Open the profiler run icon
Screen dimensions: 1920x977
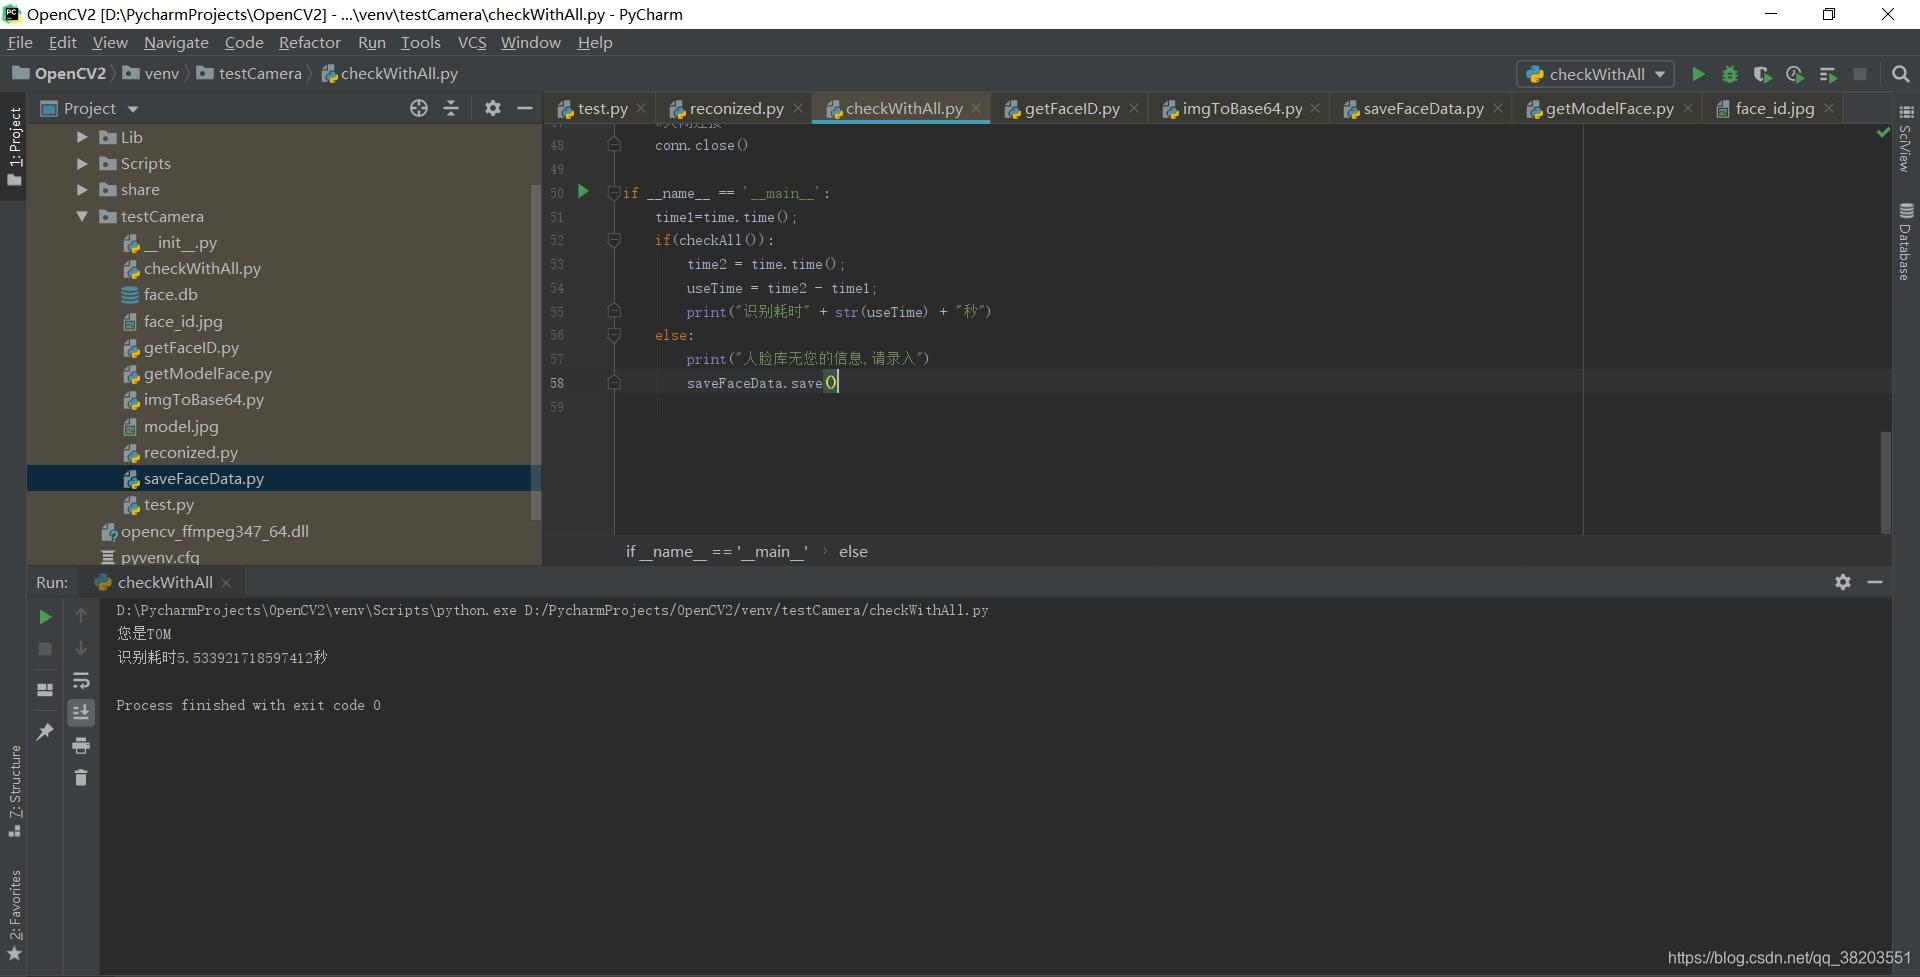(1795, 74)
